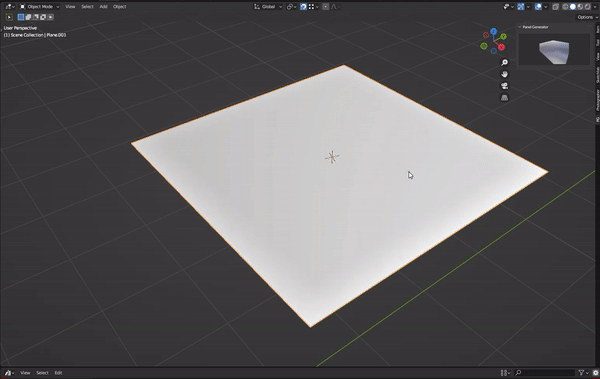Viewport: 600px width, 379px height.
Task: Click the Panel Generator preview thumbnail
Action: [x=554, y=49]
